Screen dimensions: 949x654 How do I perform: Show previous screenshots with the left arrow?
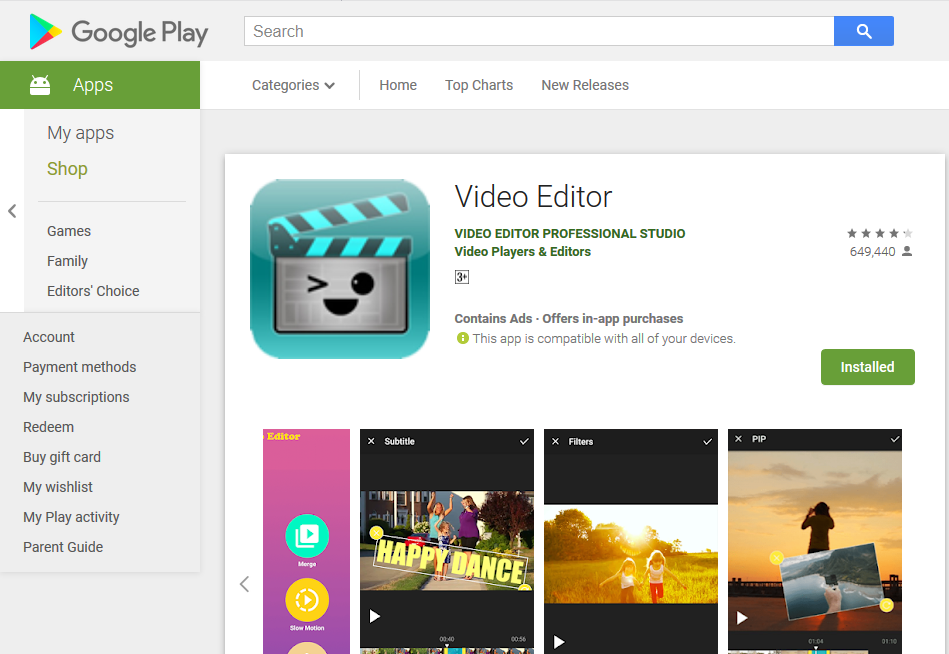tap(245, 584)
